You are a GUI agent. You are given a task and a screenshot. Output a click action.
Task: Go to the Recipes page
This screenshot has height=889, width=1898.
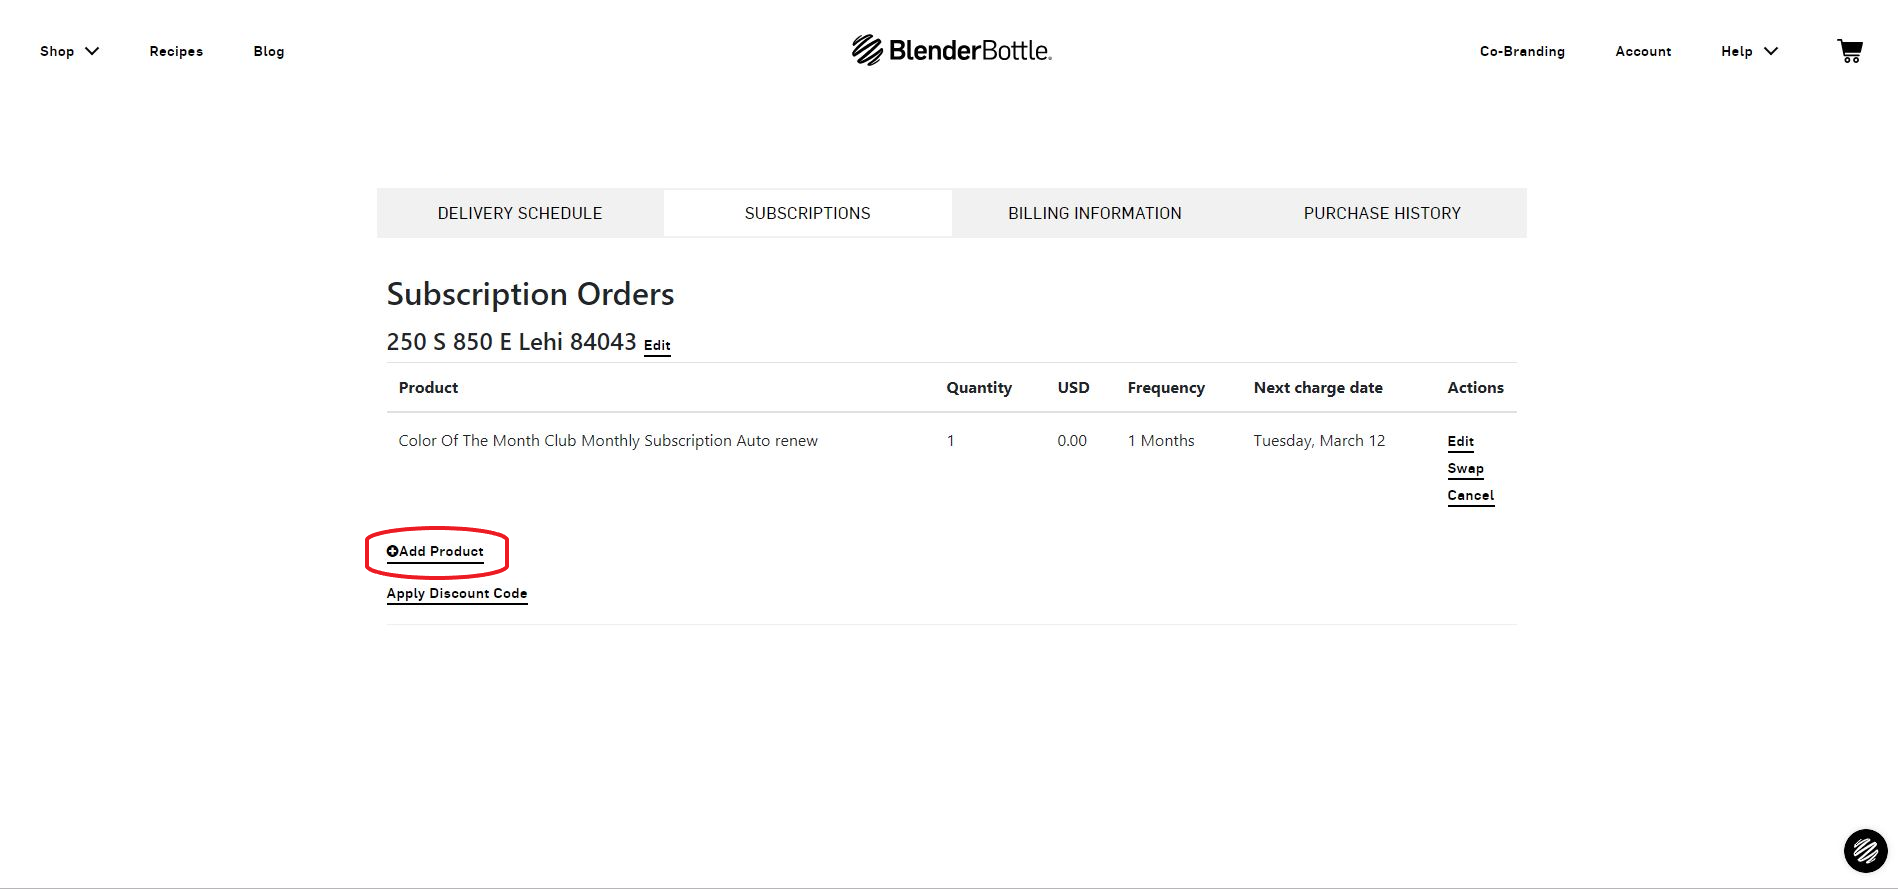(x=176, y=51)
